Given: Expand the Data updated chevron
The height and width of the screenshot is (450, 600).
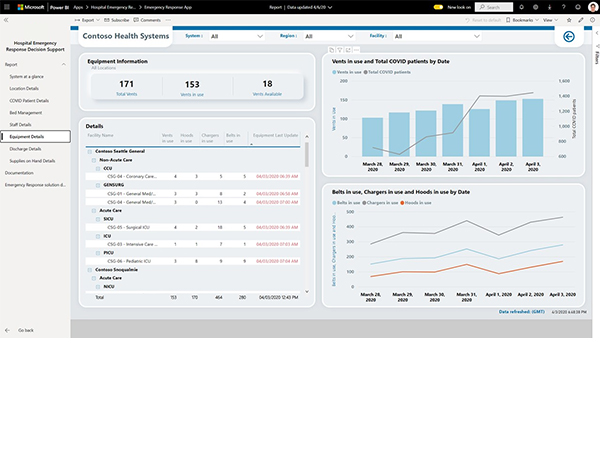Looking at the screenshot, I should point(330,7).
